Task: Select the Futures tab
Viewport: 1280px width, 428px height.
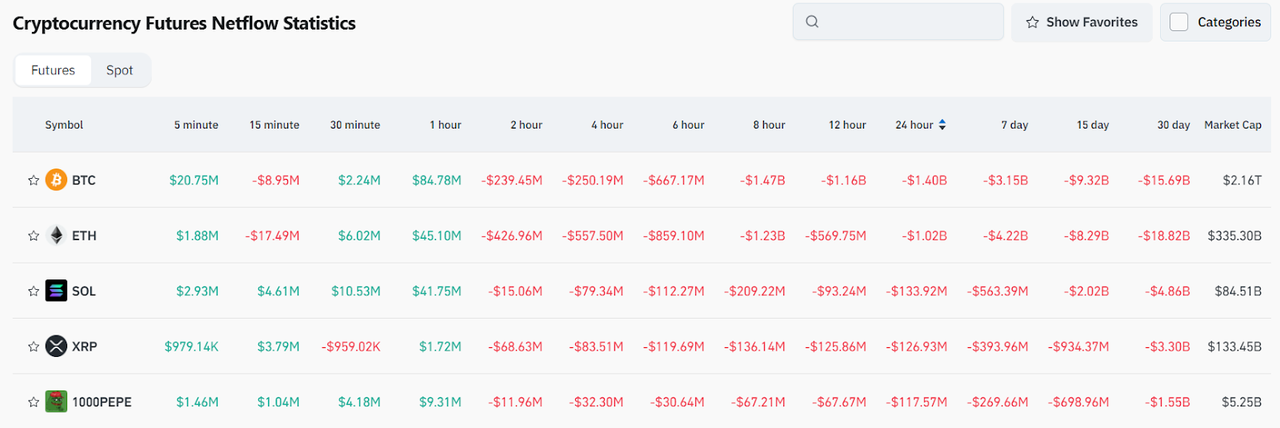Action: [53, 70]
